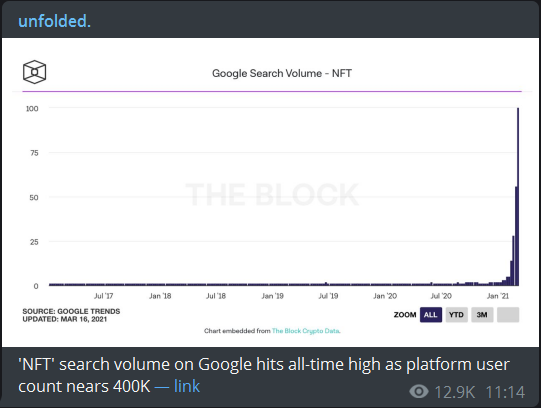Viewport: 541px width, 408px height.
Task: Click the blank grey zoom button
Action: tap(508, 315)
